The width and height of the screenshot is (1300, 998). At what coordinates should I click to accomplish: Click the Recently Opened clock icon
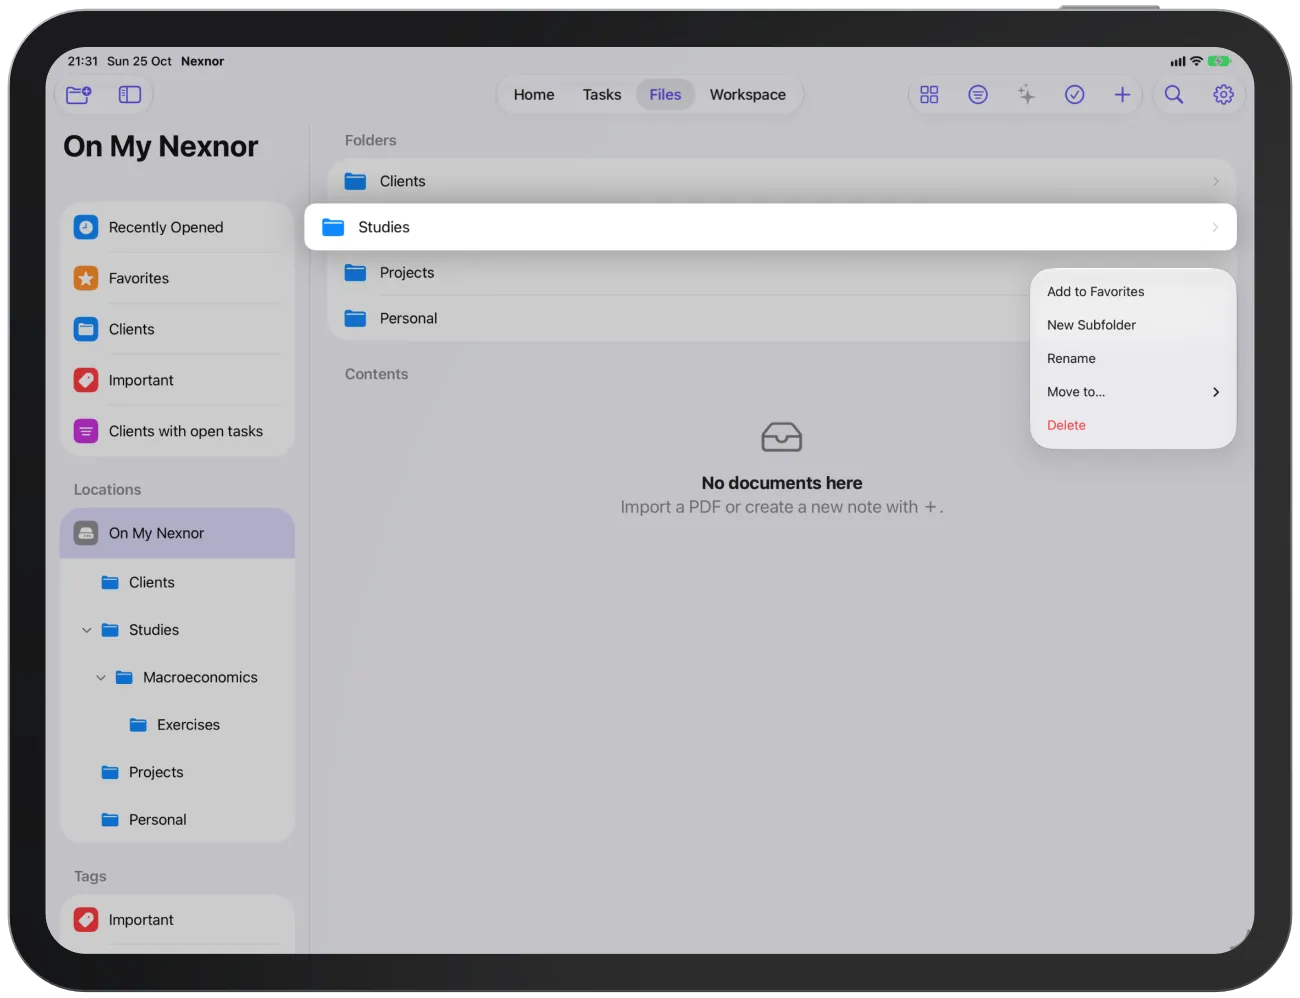click(86, 227)
